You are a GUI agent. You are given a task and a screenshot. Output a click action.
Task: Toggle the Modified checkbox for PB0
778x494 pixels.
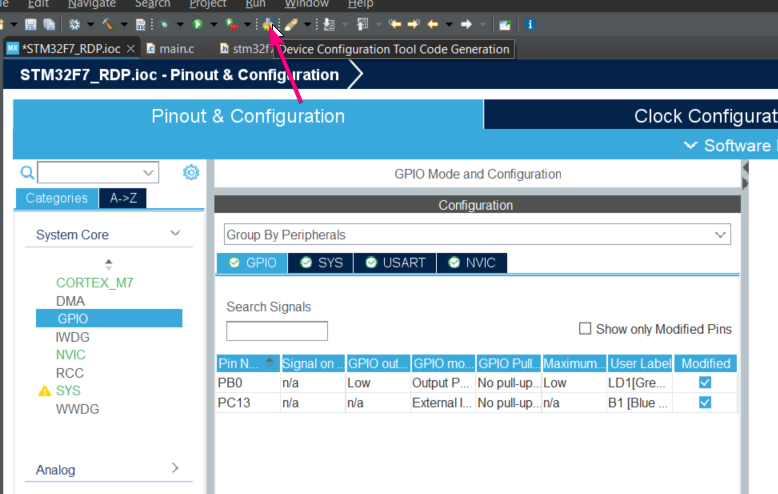tap(705, 382)
